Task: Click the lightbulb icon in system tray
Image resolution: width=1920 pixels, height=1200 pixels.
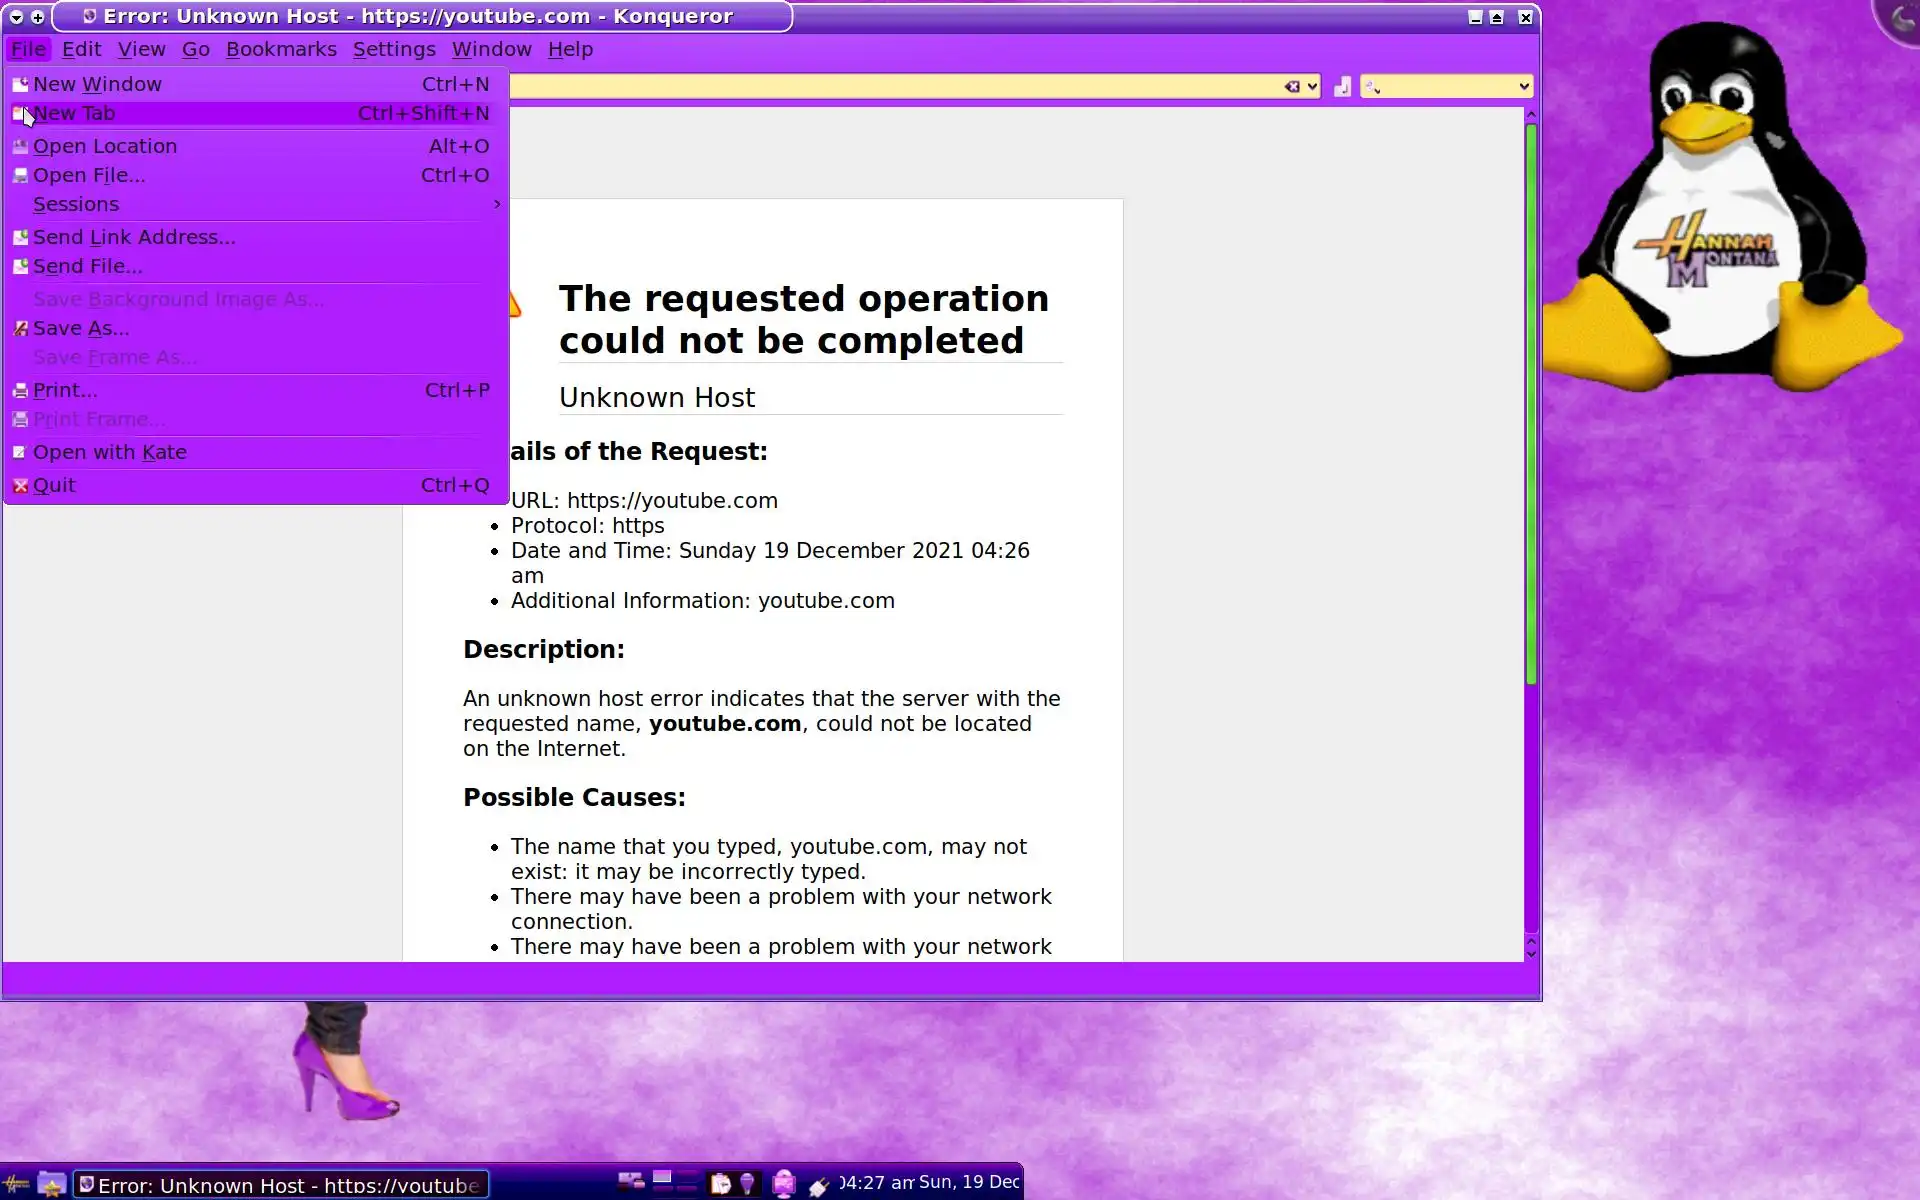Action: 747,1184
